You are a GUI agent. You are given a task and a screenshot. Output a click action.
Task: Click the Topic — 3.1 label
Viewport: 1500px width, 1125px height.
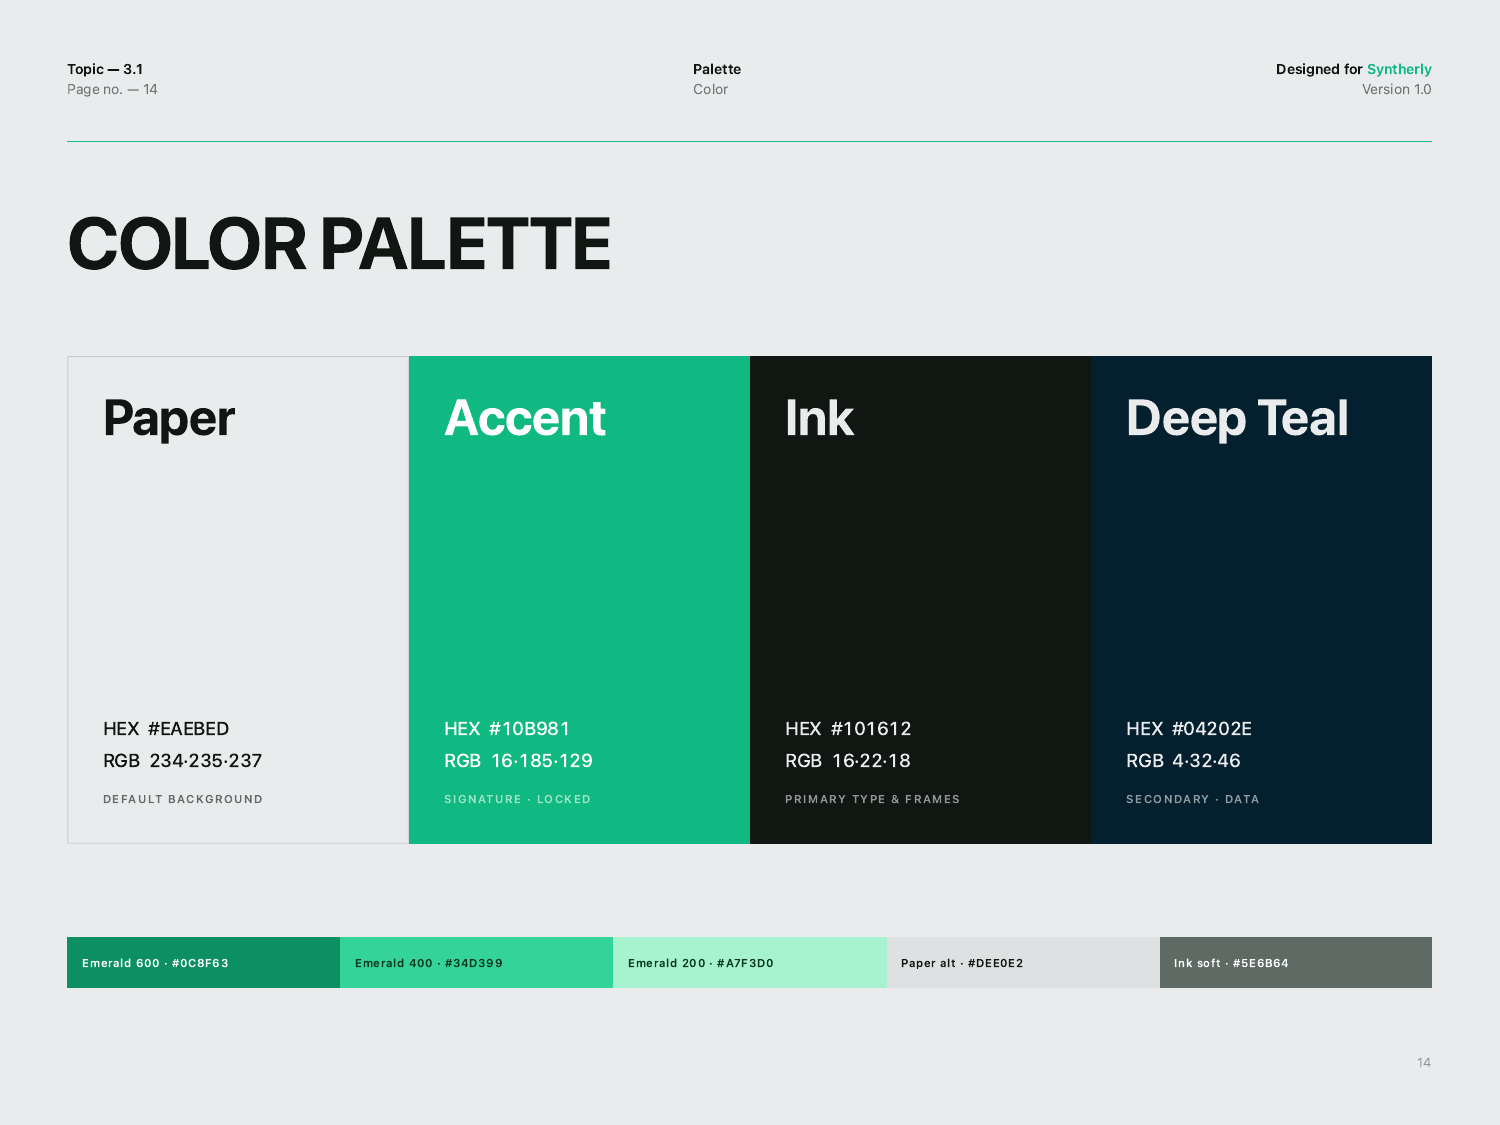click(105, 69)
